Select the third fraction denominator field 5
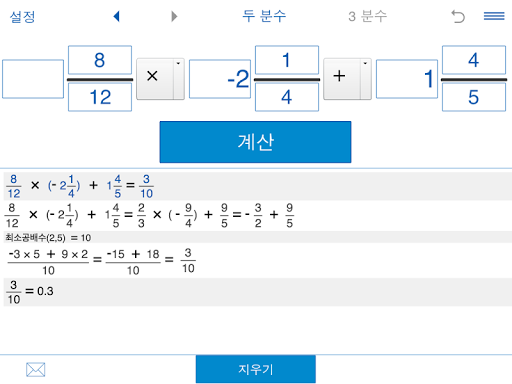 click(474, 97)
